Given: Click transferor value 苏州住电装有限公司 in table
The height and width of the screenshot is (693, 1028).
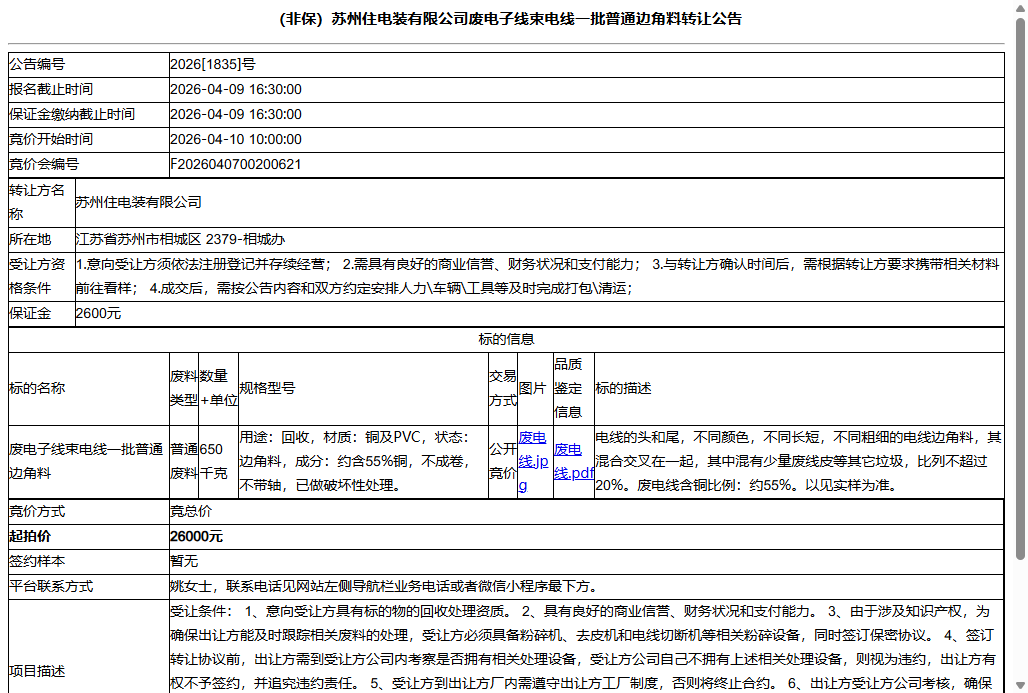Looking at the screenshot, I should (x=138, y=202).
